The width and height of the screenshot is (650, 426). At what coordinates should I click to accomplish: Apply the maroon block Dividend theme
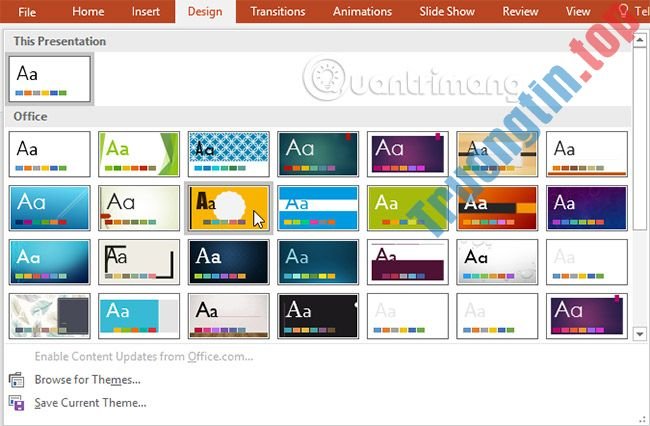407,262
